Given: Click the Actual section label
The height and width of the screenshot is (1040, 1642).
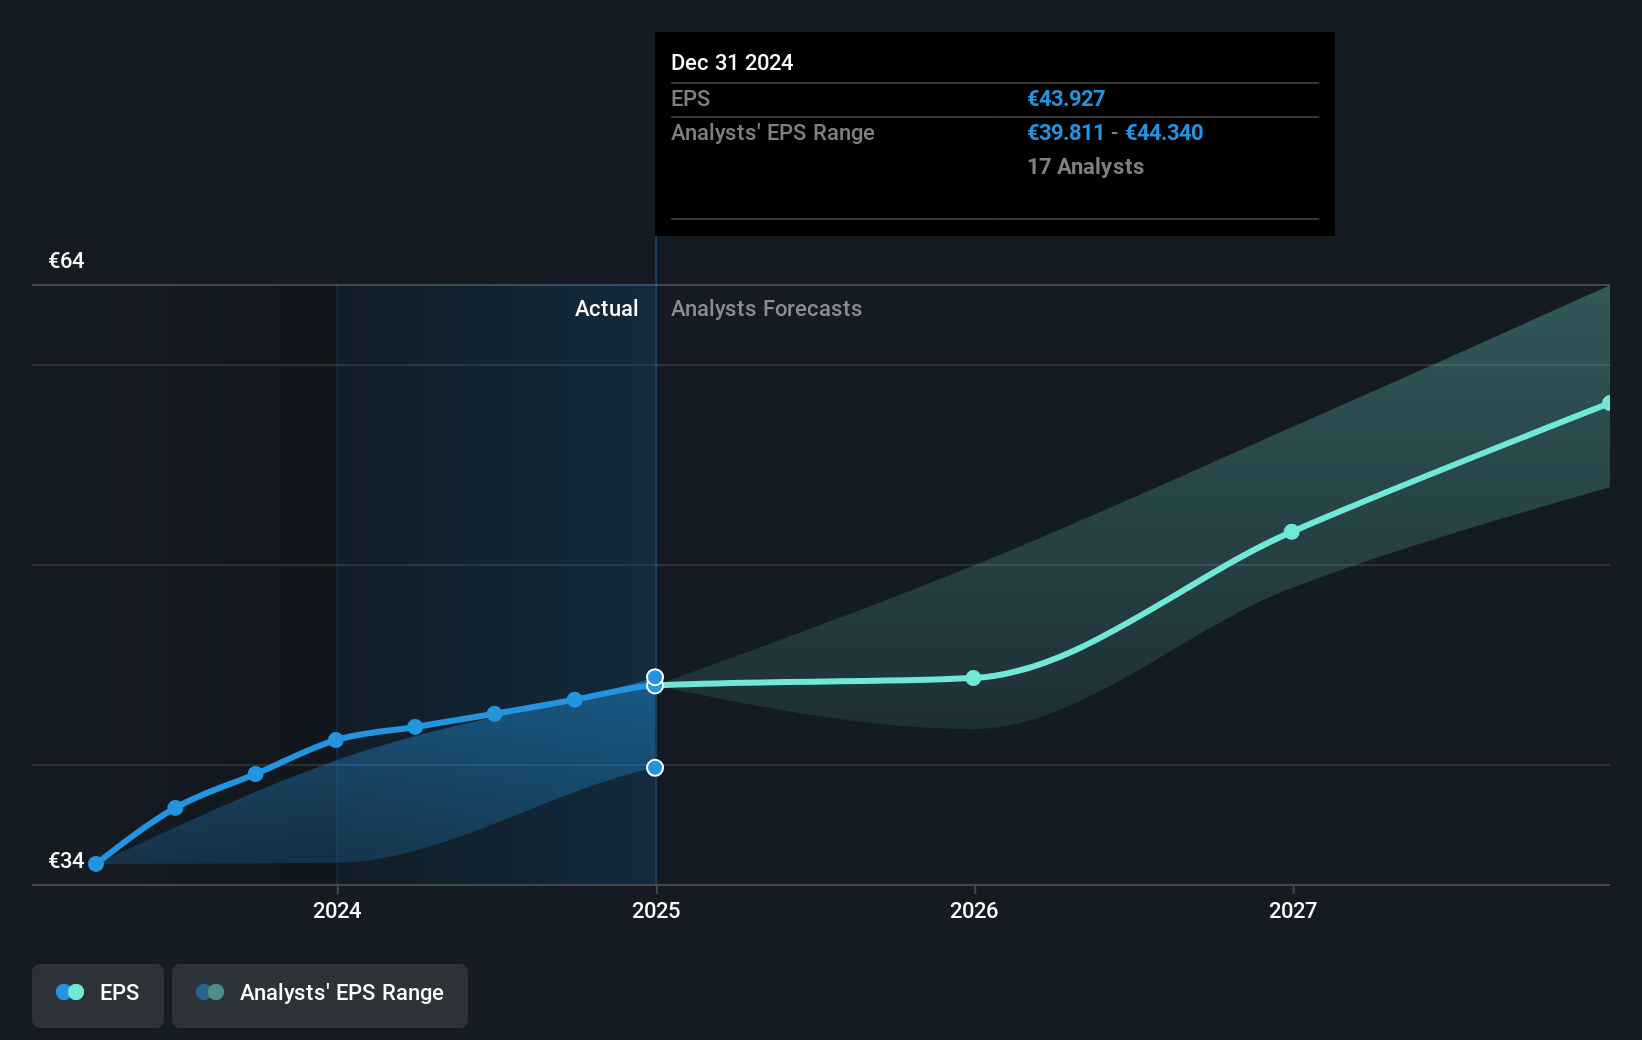Looking at the screenshot, I should point(606,309).
